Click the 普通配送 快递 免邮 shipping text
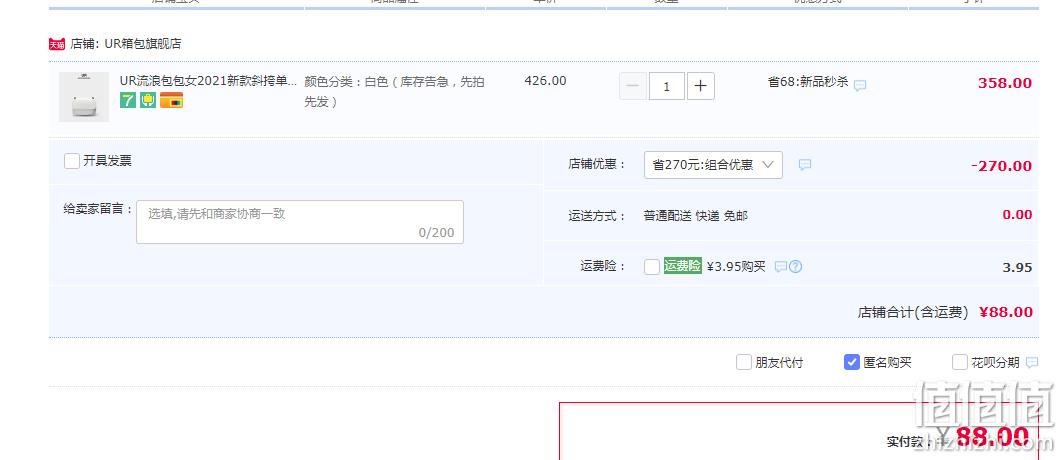 (x=696, y=216)
